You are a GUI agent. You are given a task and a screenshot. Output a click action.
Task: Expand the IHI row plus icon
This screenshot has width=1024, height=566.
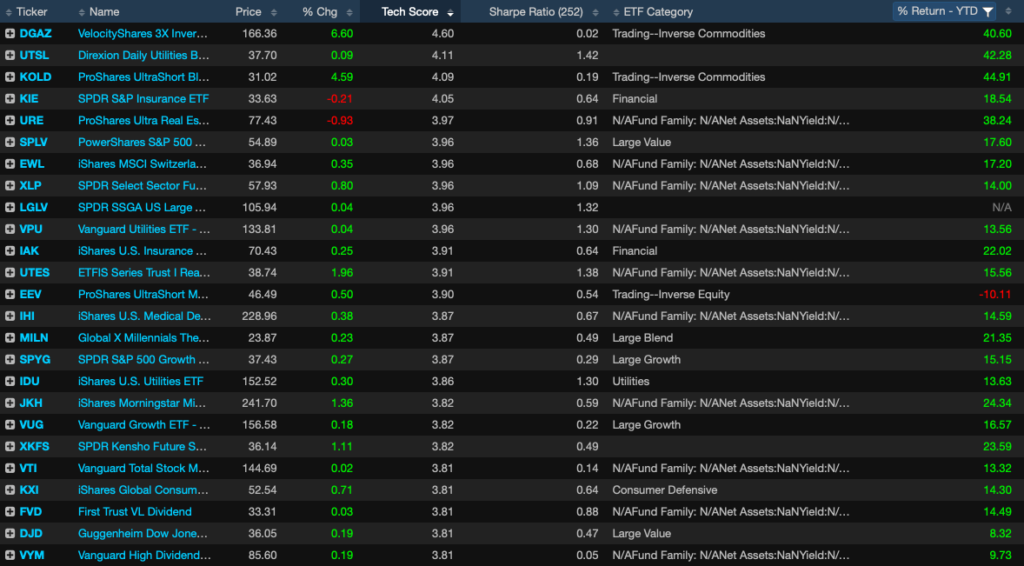coord(10,317)
